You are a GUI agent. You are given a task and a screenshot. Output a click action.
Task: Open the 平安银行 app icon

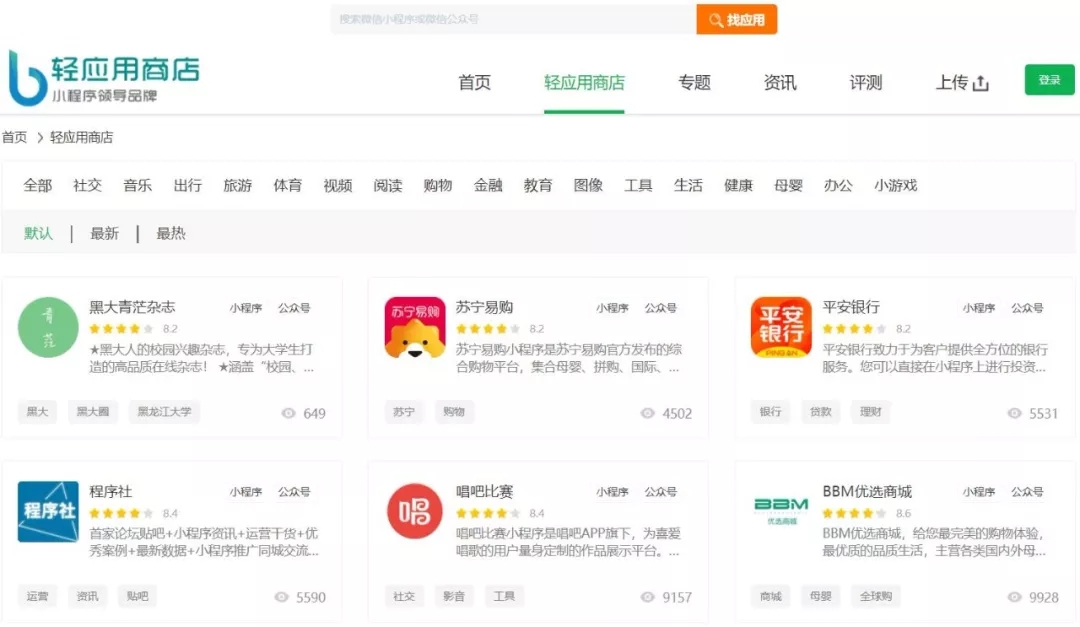(781, 327)
